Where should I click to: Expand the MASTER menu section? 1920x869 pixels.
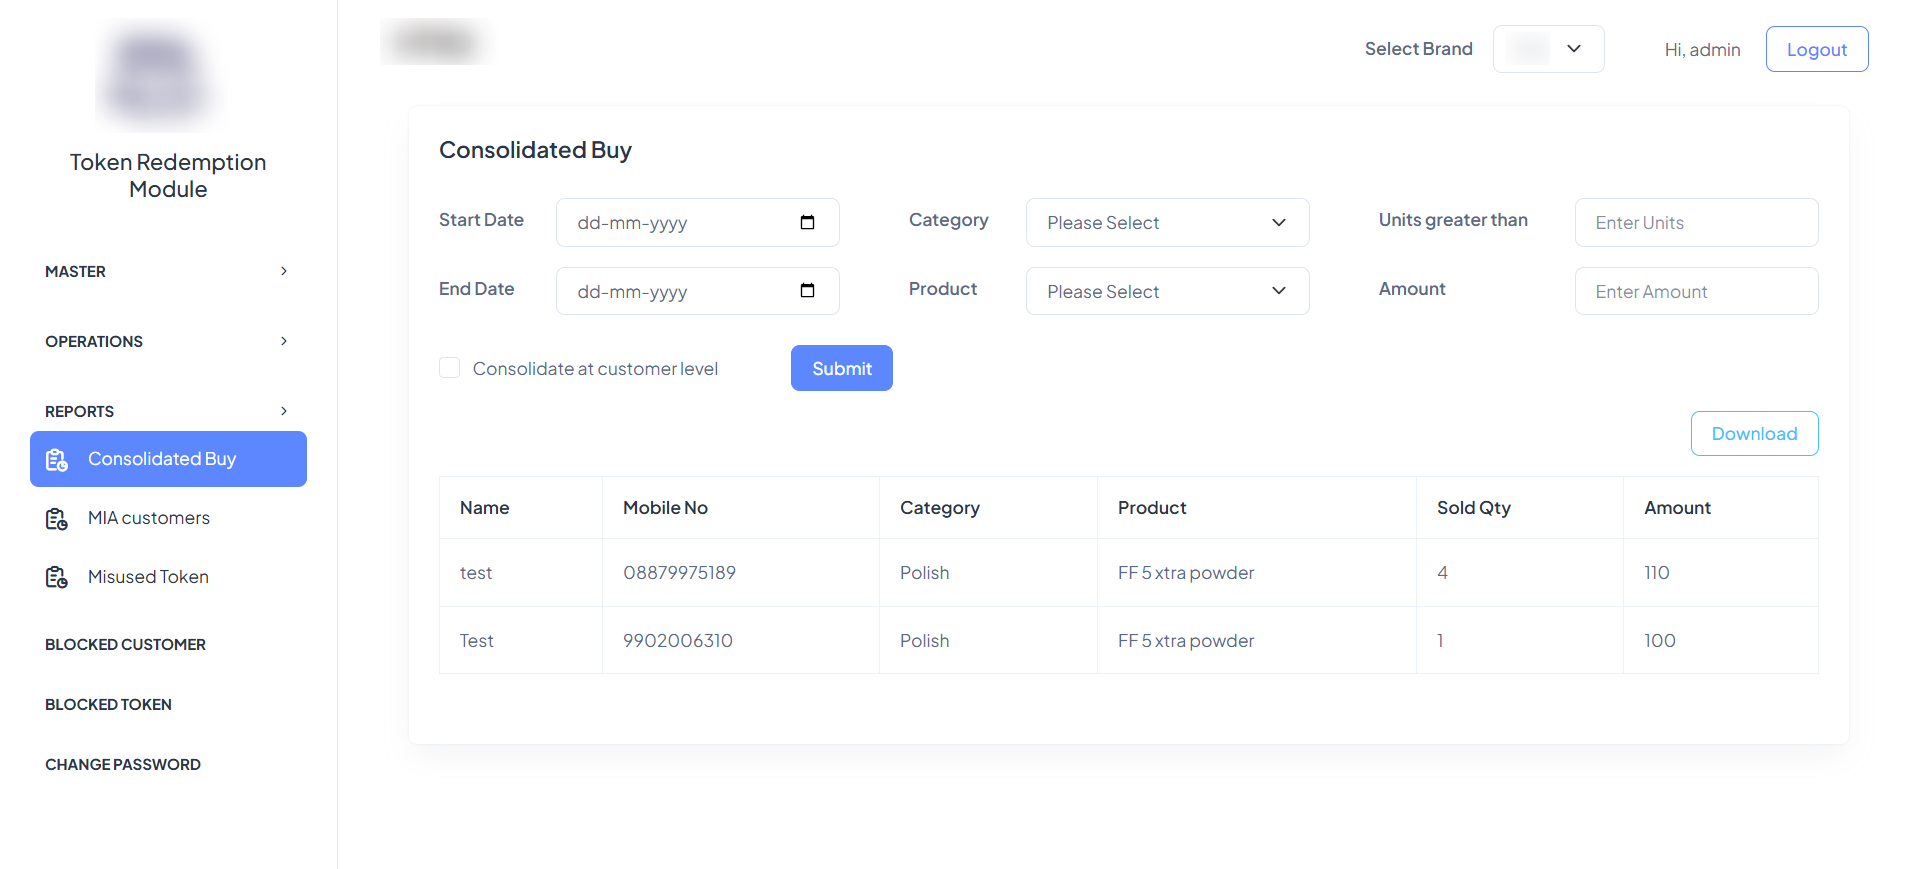coord(168,271)
